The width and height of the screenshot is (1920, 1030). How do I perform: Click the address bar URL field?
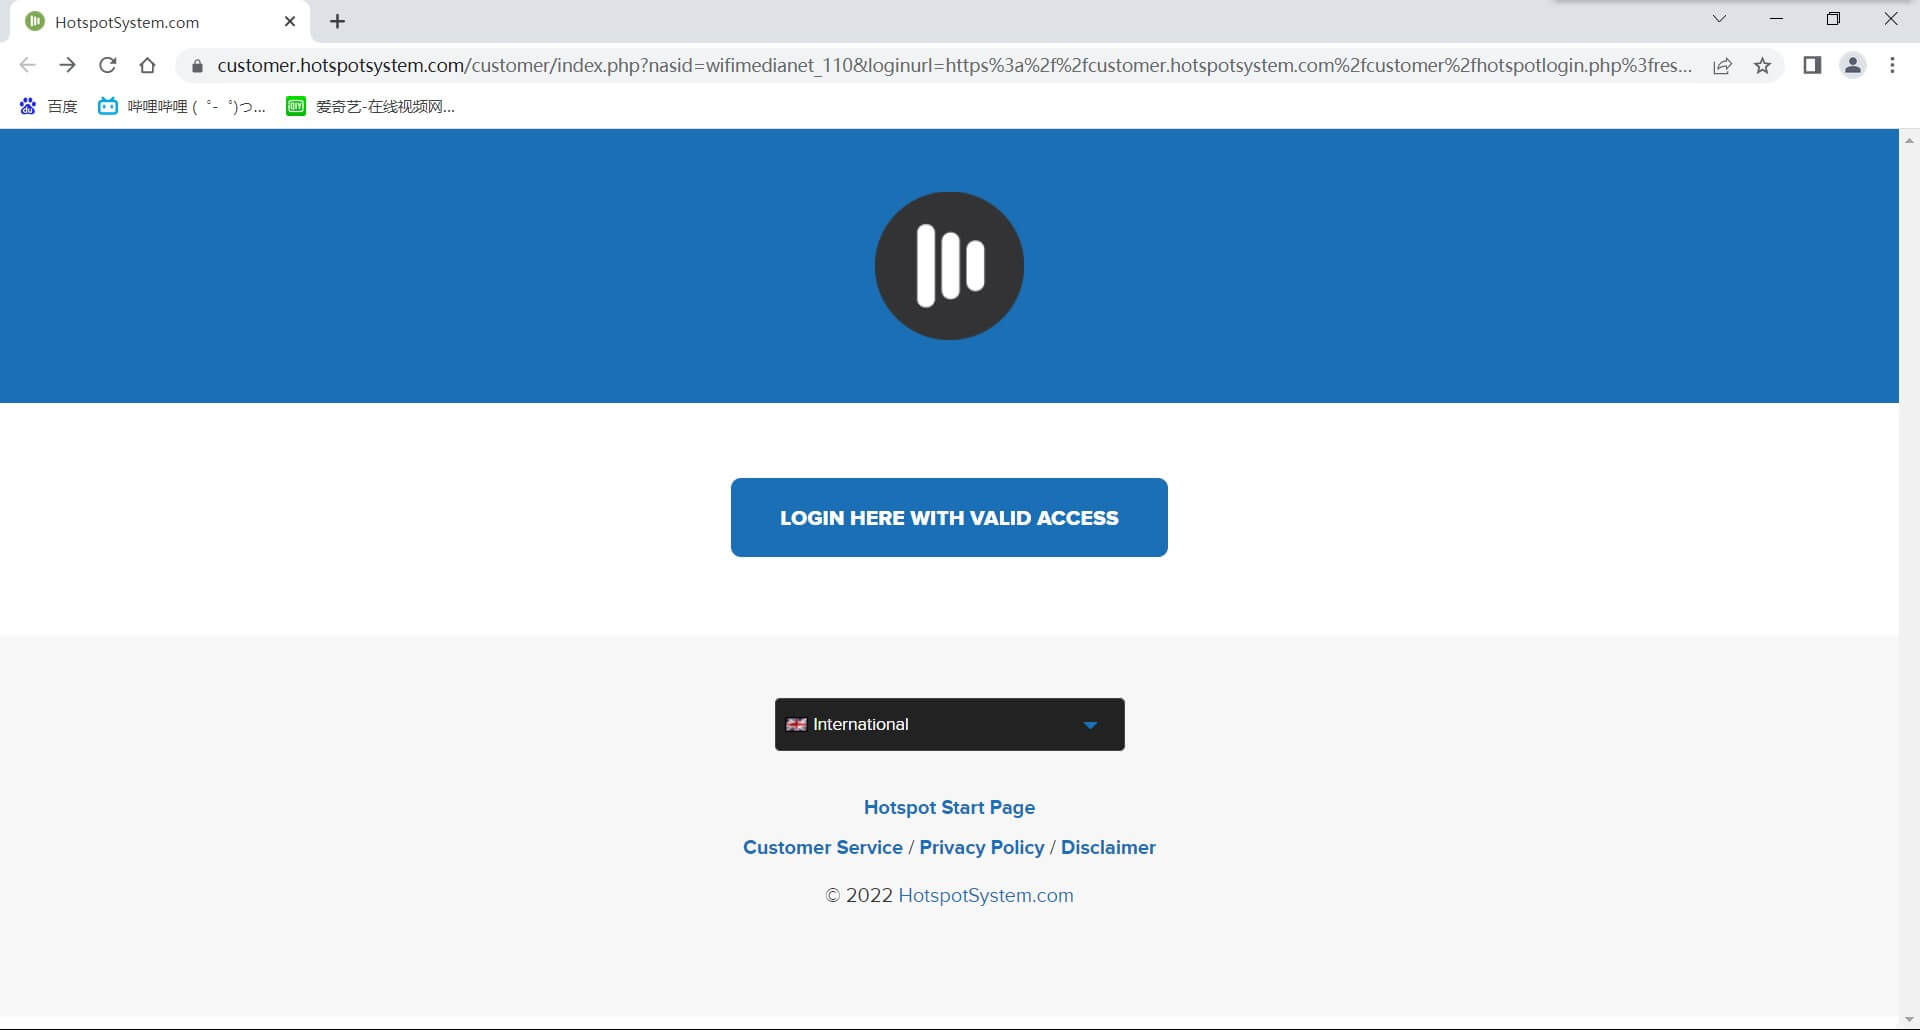(950, 66)
